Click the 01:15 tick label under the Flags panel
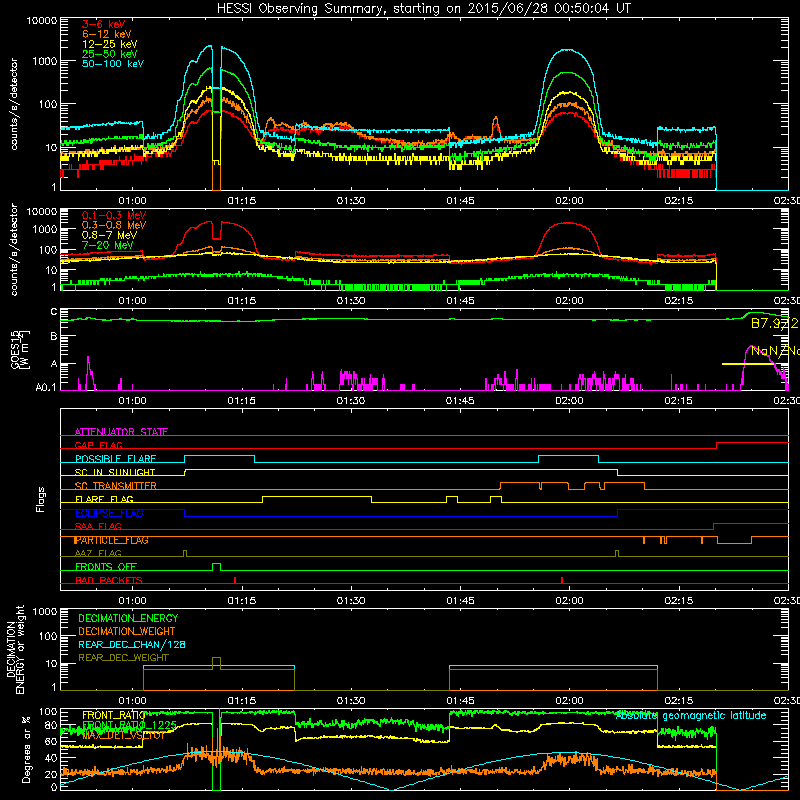Image resolution: width=800 pixels, height=800 pixels. coord(241,601)
